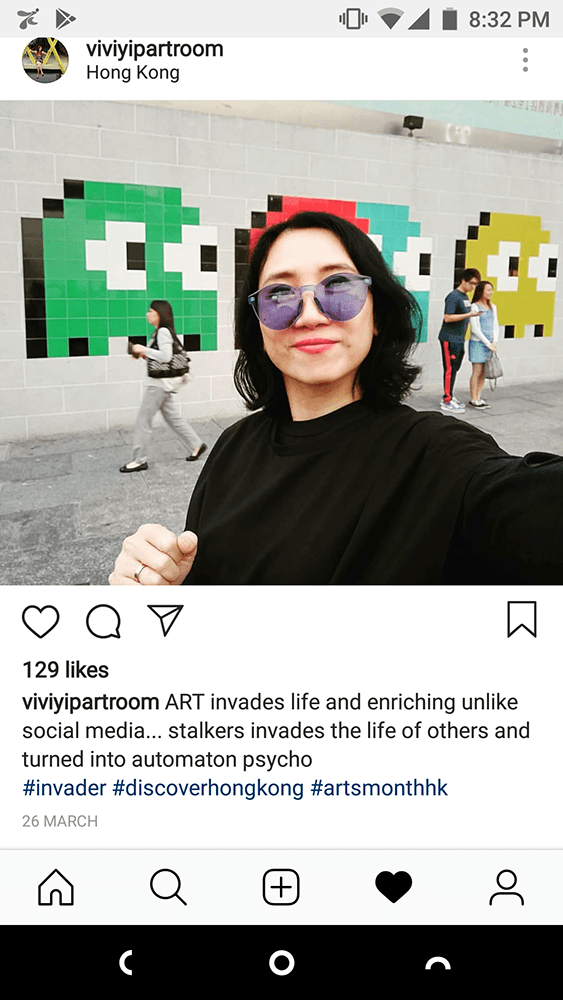Open the viviyipartroom profile picture
Viewport: 563px width, 1000px height.
[45, 60]
